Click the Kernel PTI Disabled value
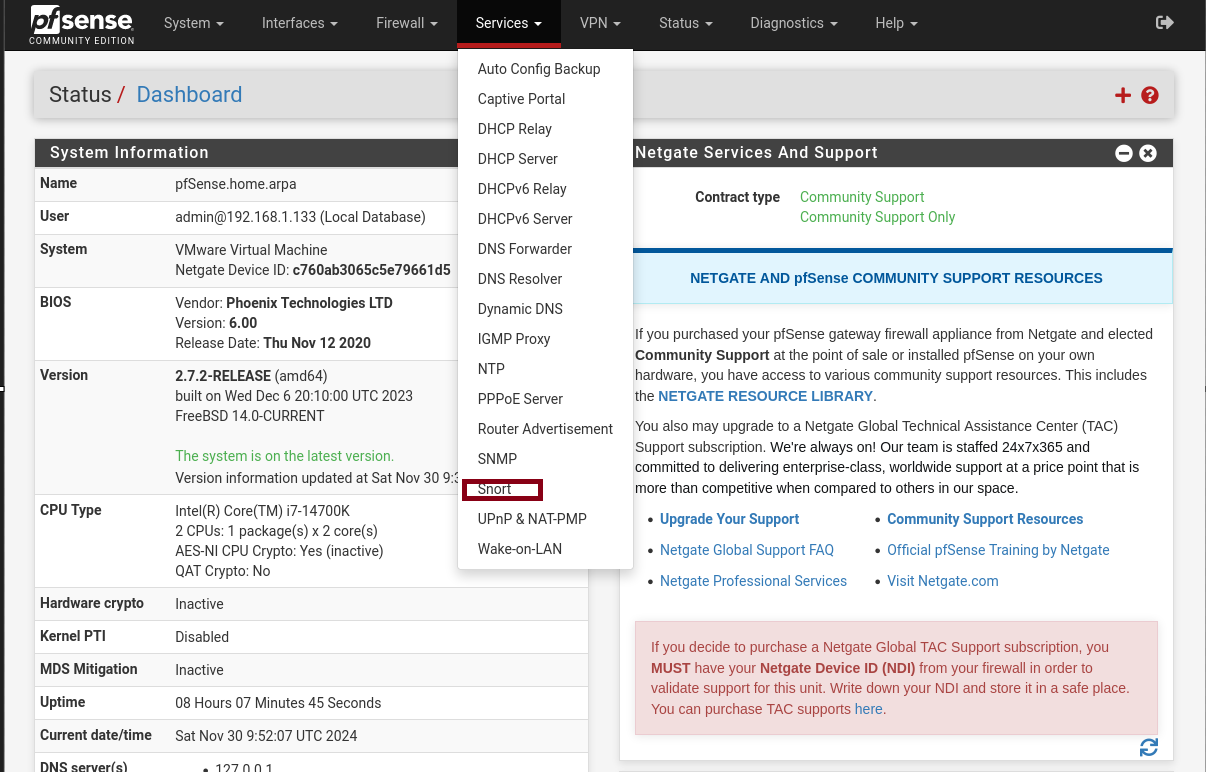Viewport: 1206px width, 772px height. pyautogui.click(x=202, y=637)
